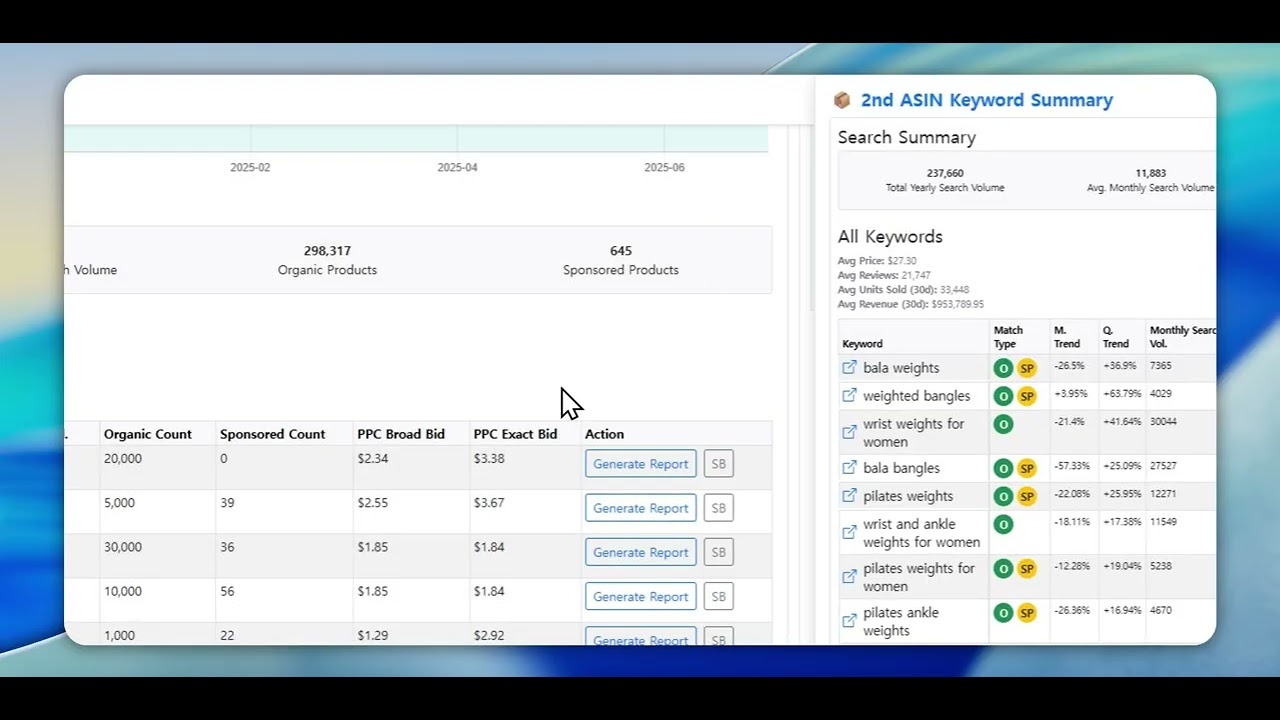Click O badge for pilates ankle weights
Screen dimensions: 1280x720
click(1003, 612)
